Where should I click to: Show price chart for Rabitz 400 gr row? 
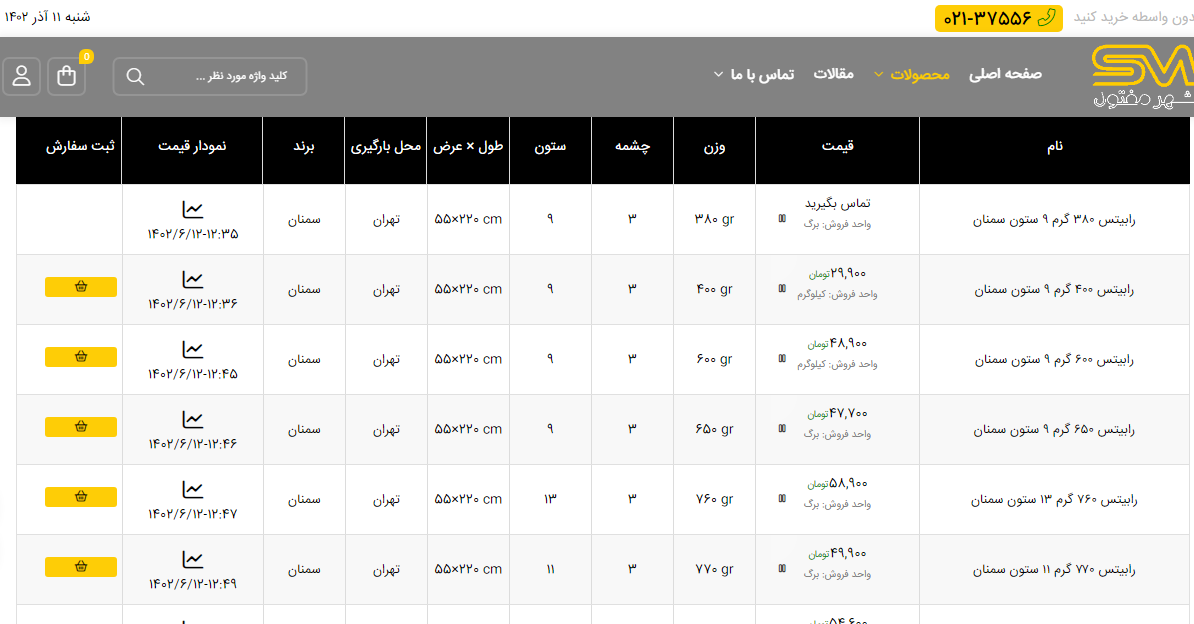pos(192,280)
